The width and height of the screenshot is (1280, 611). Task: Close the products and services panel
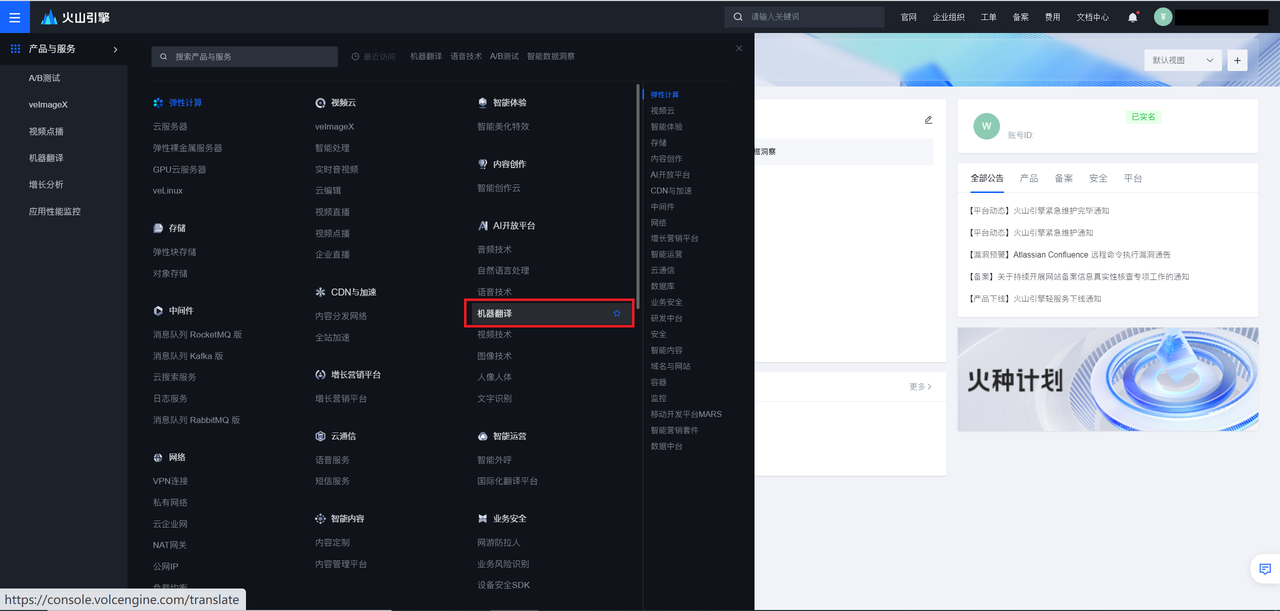click(739, 48)
